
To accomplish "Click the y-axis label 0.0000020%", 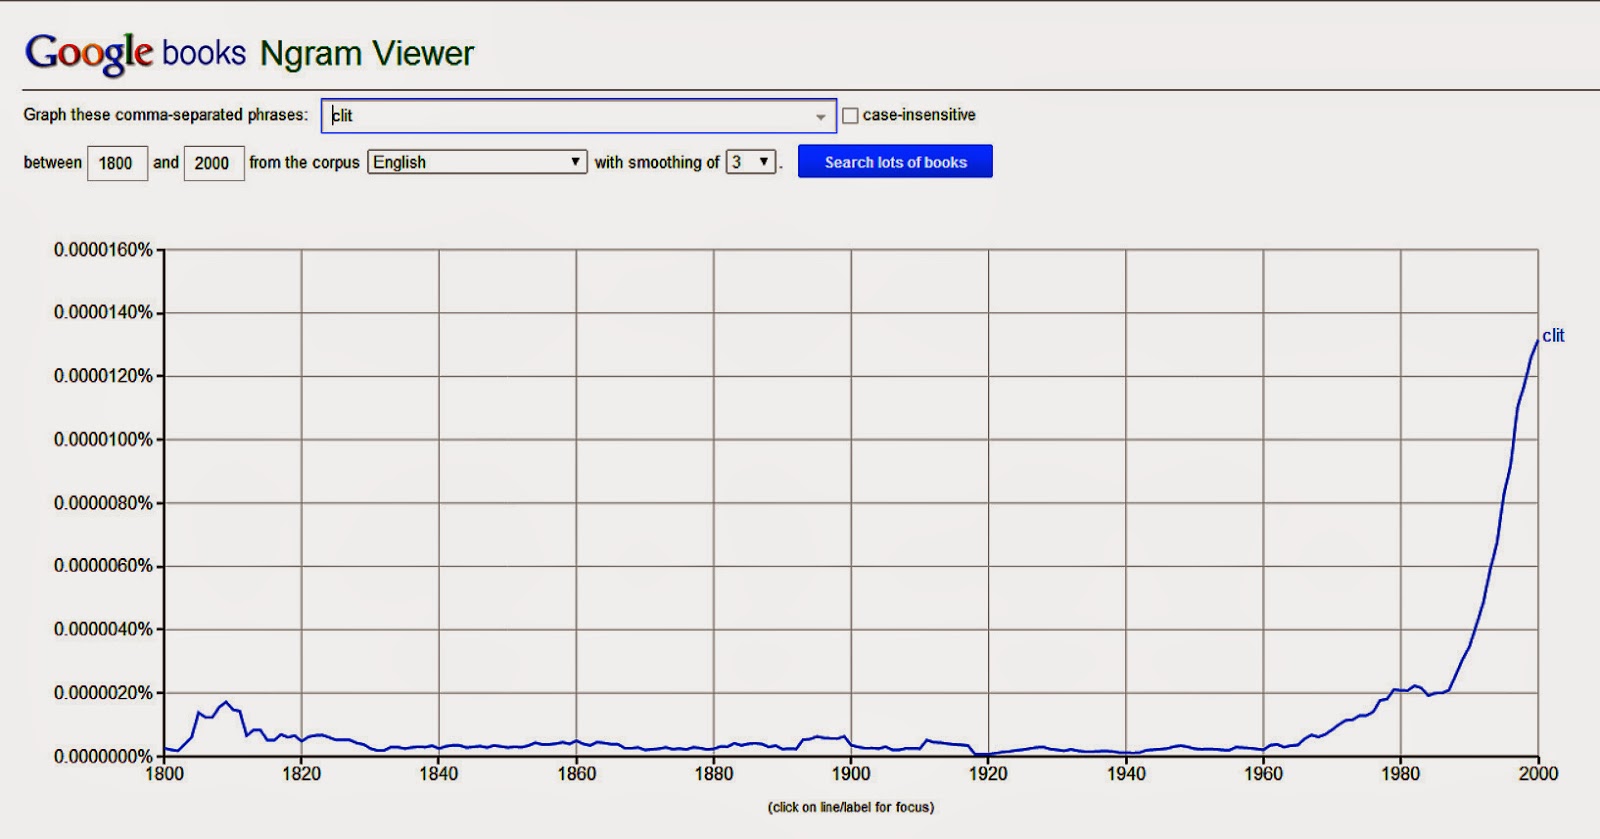I will [103, 693].
